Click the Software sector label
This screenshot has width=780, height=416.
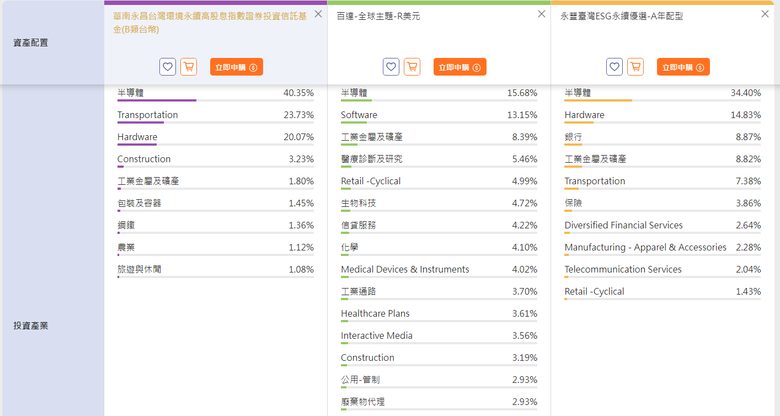click(x=359, y=115)
